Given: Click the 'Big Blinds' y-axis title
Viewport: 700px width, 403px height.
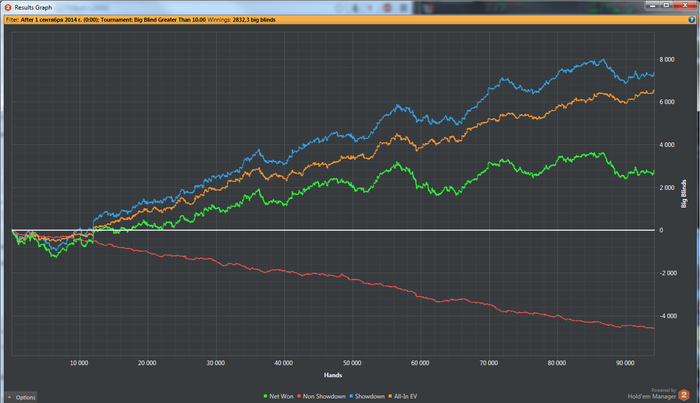Looking at the screenshot, I should [x=683, y=194].
